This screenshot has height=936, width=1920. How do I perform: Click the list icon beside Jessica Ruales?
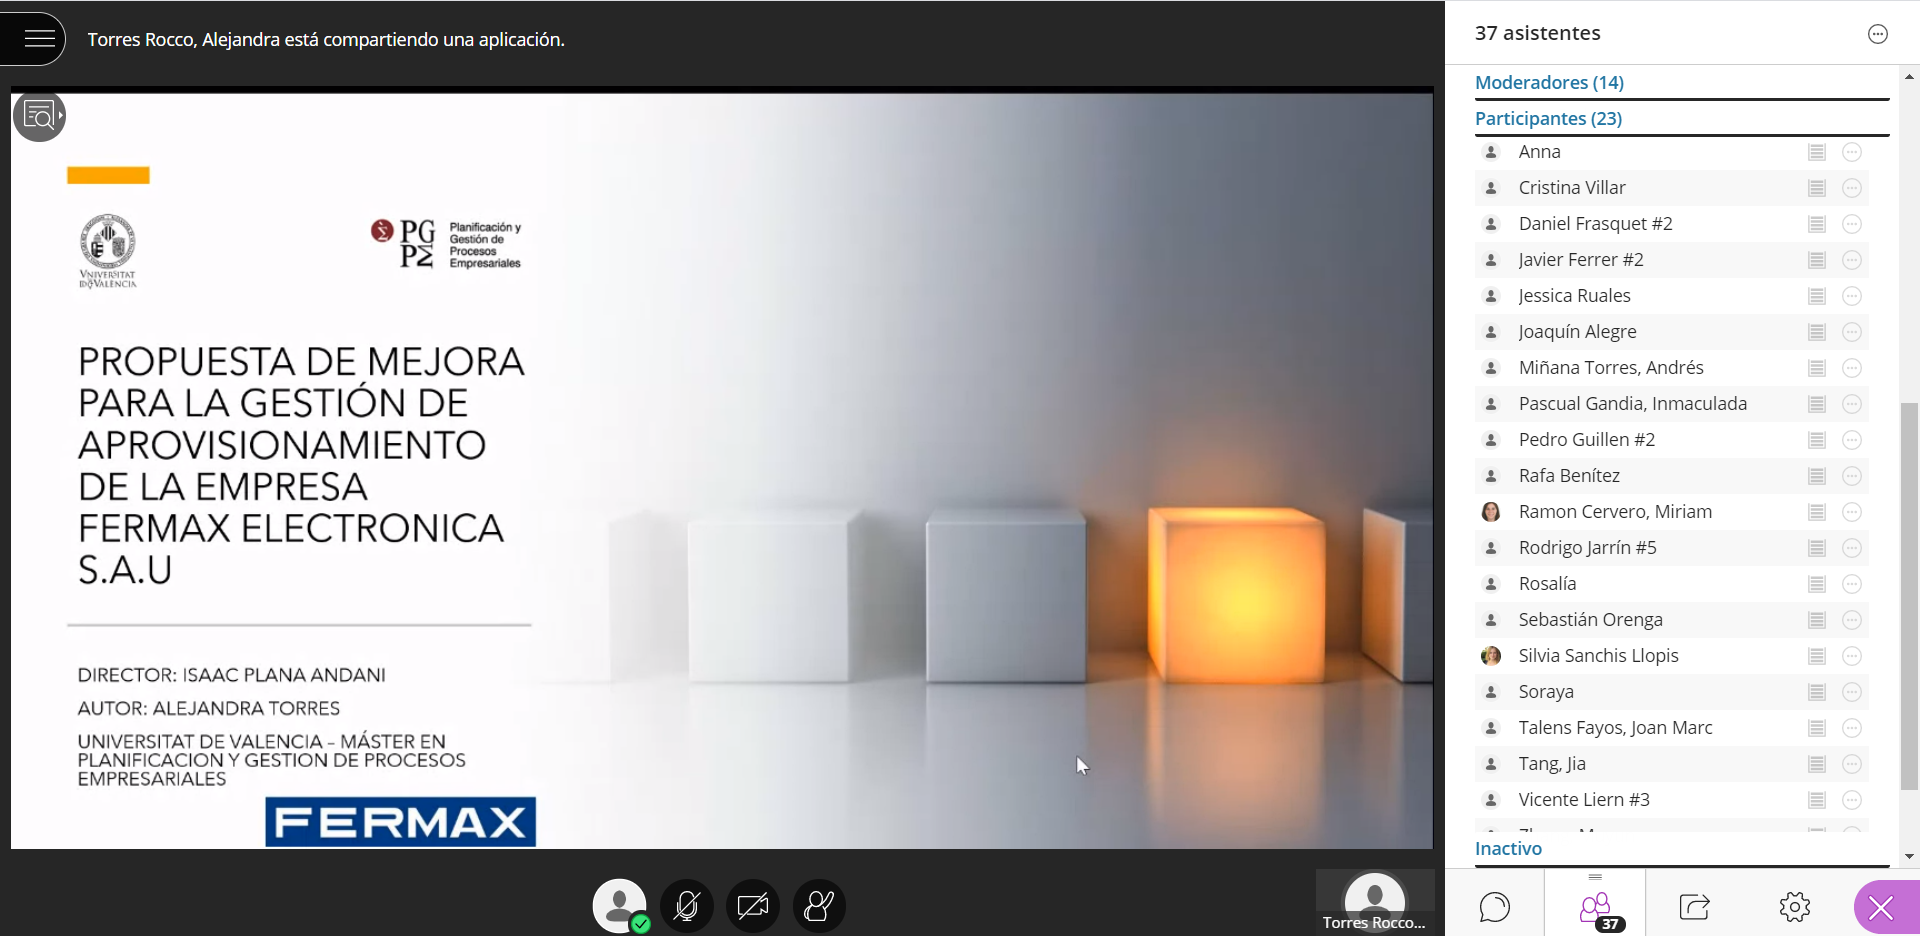point(1817,296)
